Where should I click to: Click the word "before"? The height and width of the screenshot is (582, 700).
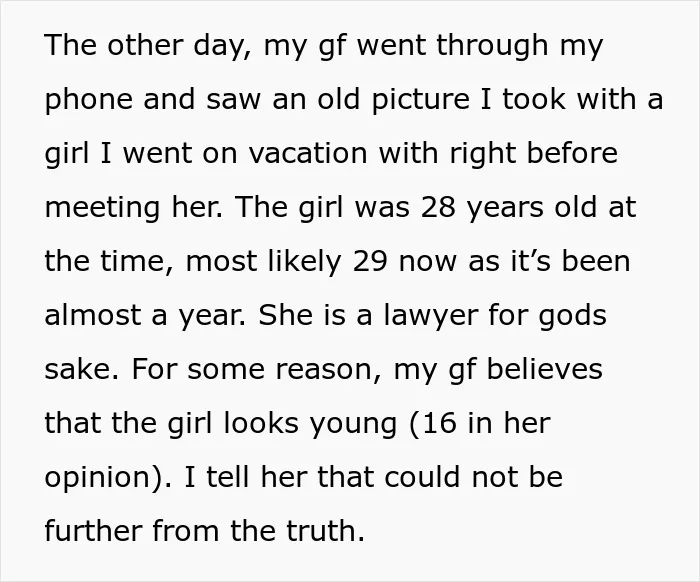[x=572, y=153]
